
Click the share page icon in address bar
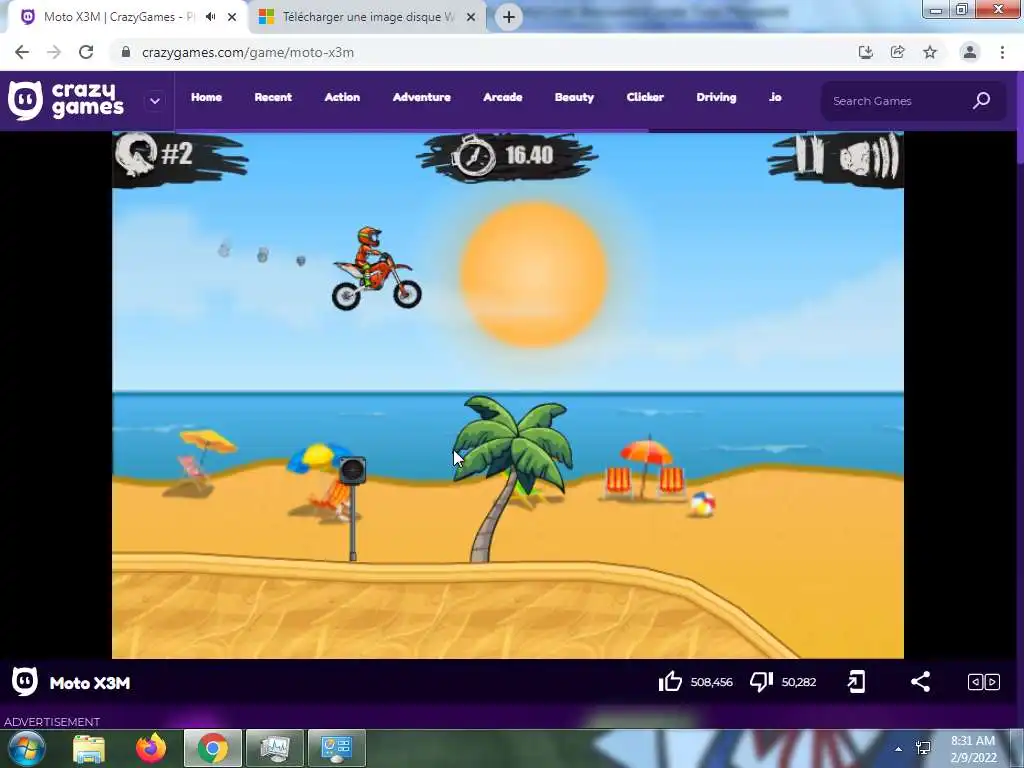pyautogui.click(x=898, y=52)
